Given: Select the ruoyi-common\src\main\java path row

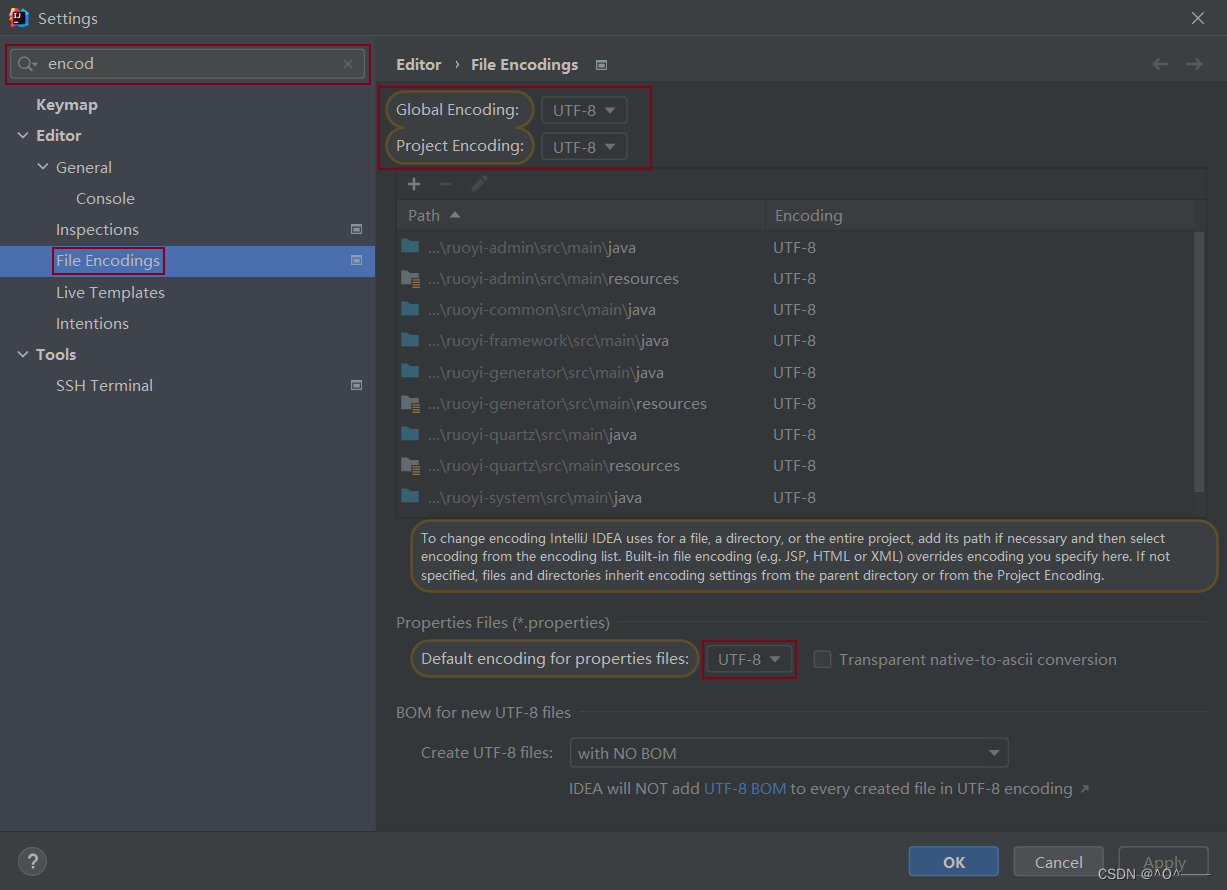Looking at the screenshot, I should pyautogui.click(x=795, y=309).
